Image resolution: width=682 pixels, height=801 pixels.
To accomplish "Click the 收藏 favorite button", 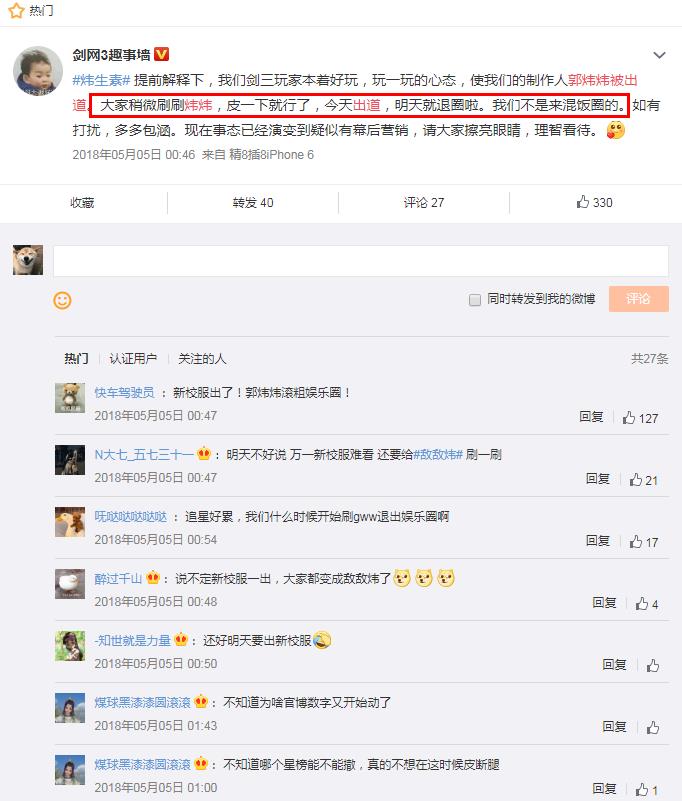I will click(82, 203).
